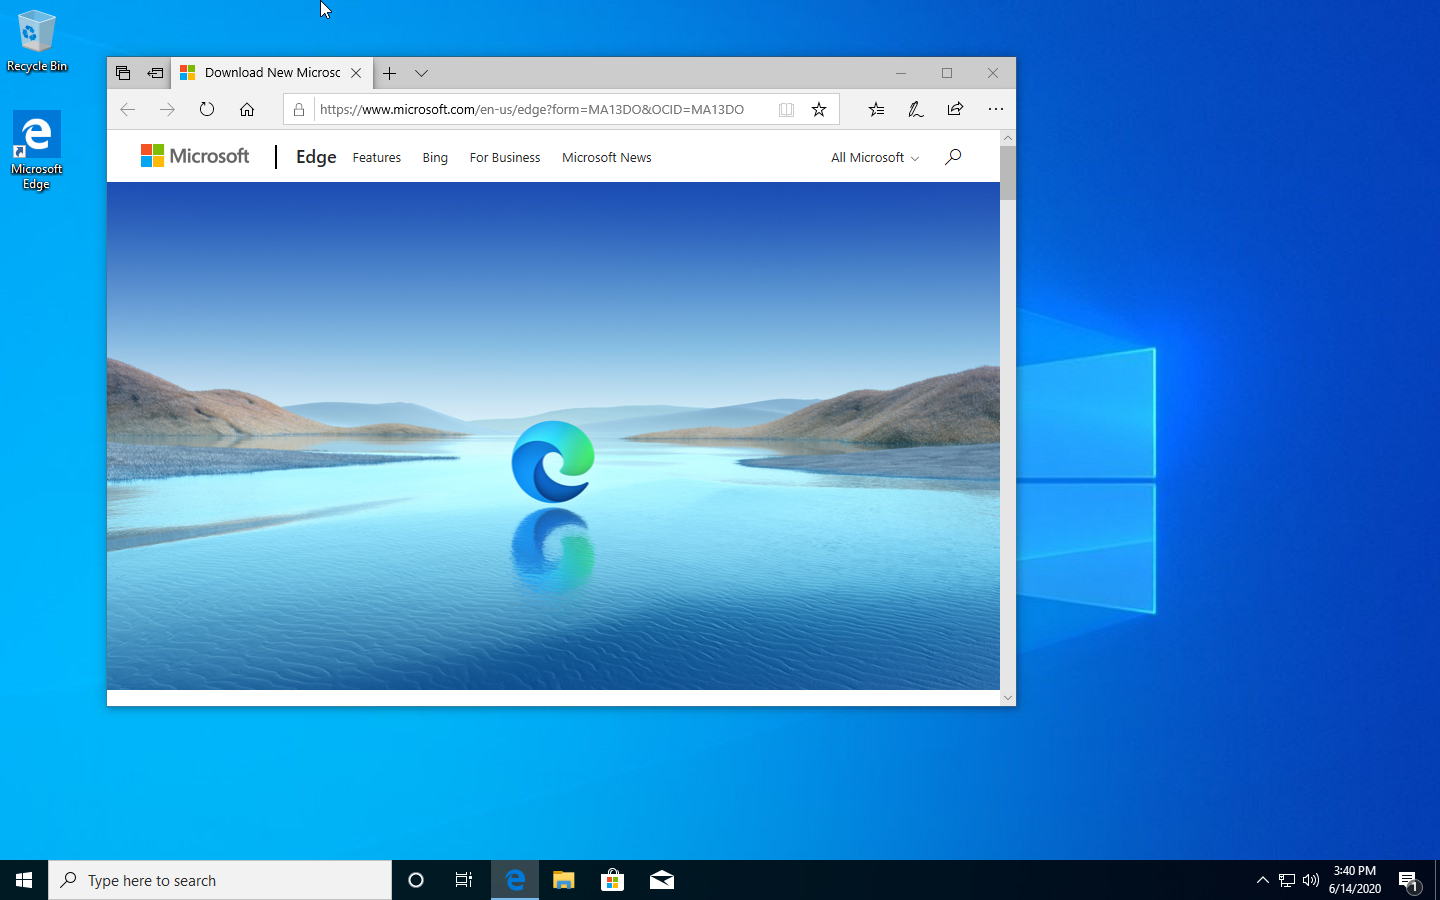Viewport: 1440px width, 900px height.
Task: Click scrollbar up arrow
Action: click(1008, 138)
